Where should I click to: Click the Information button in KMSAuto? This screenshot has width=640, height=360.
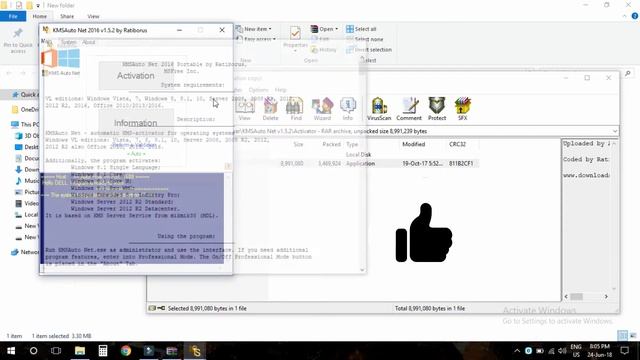tap(136, 123)
